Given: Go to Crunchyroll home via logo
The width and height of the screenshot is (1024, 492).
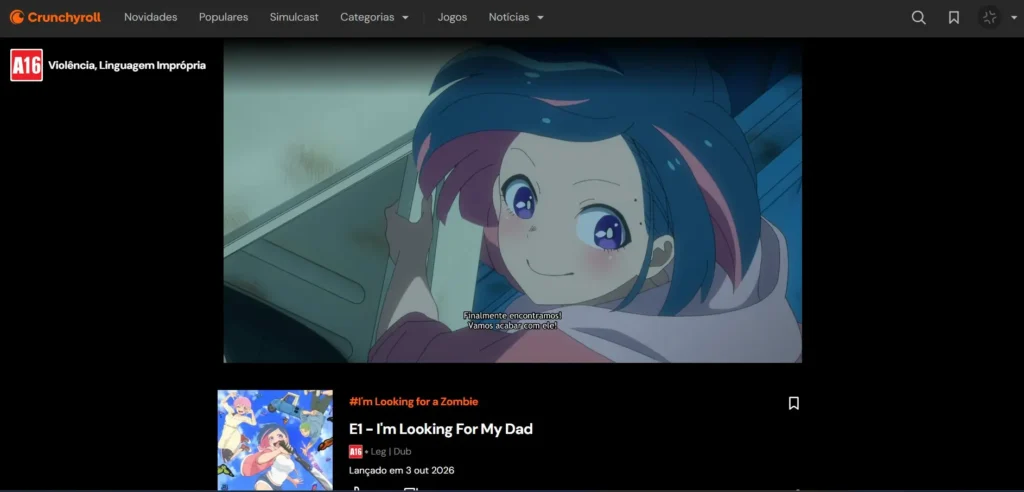Looking at the screenshot, I should 55,18.
